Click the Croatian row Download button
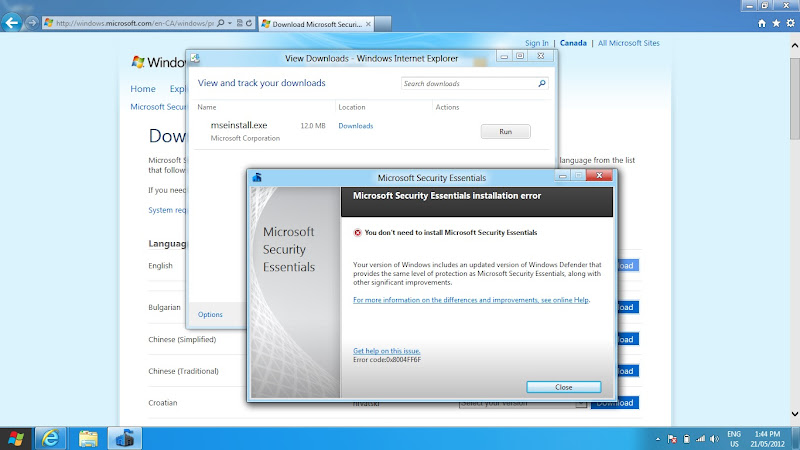 tap(615, 403)
